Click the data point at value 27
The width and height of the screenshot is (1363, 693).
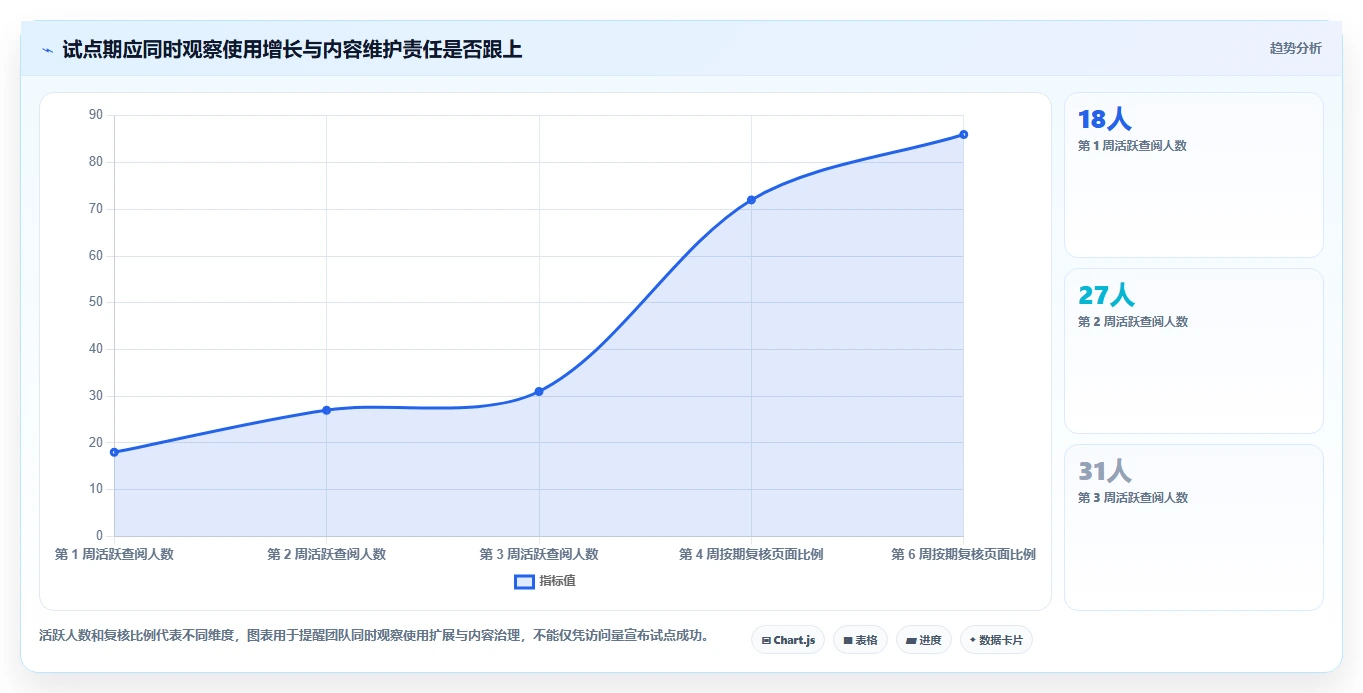click(326, 410)
